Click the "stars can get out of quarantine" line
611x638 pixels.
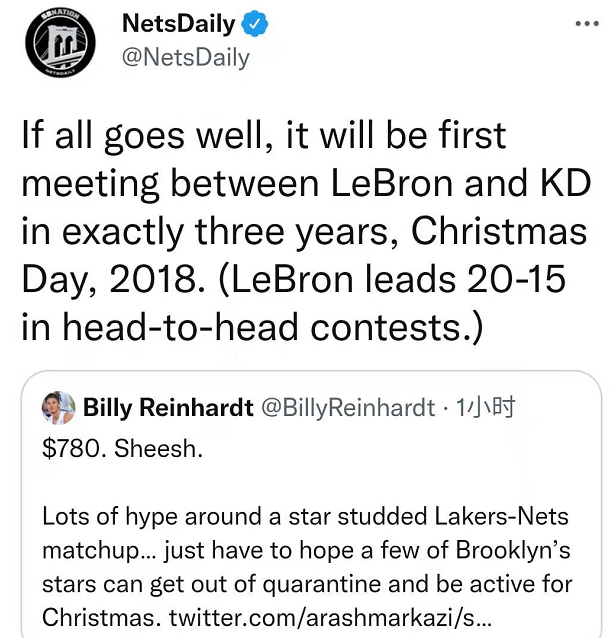click(x=307, y=584)
